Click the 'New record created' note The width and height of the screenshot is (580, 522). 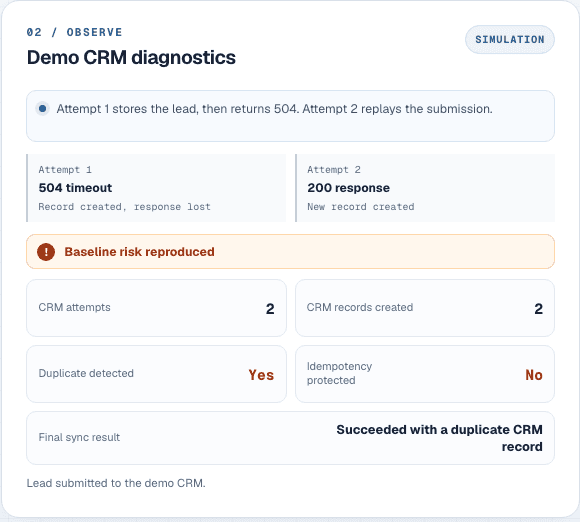point(361,207)
